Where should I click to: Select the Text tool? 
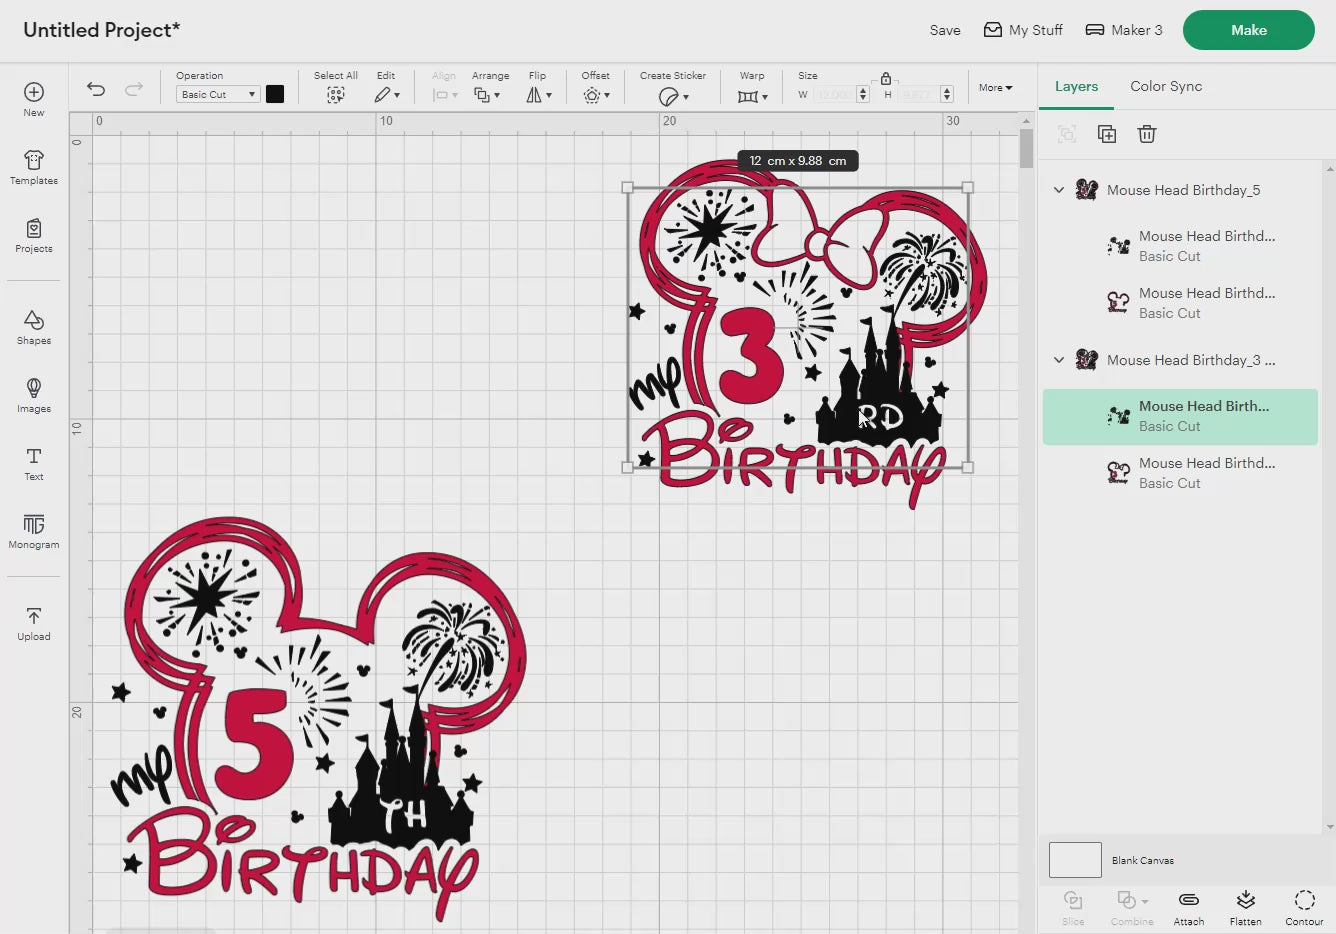tap(34, 463)
